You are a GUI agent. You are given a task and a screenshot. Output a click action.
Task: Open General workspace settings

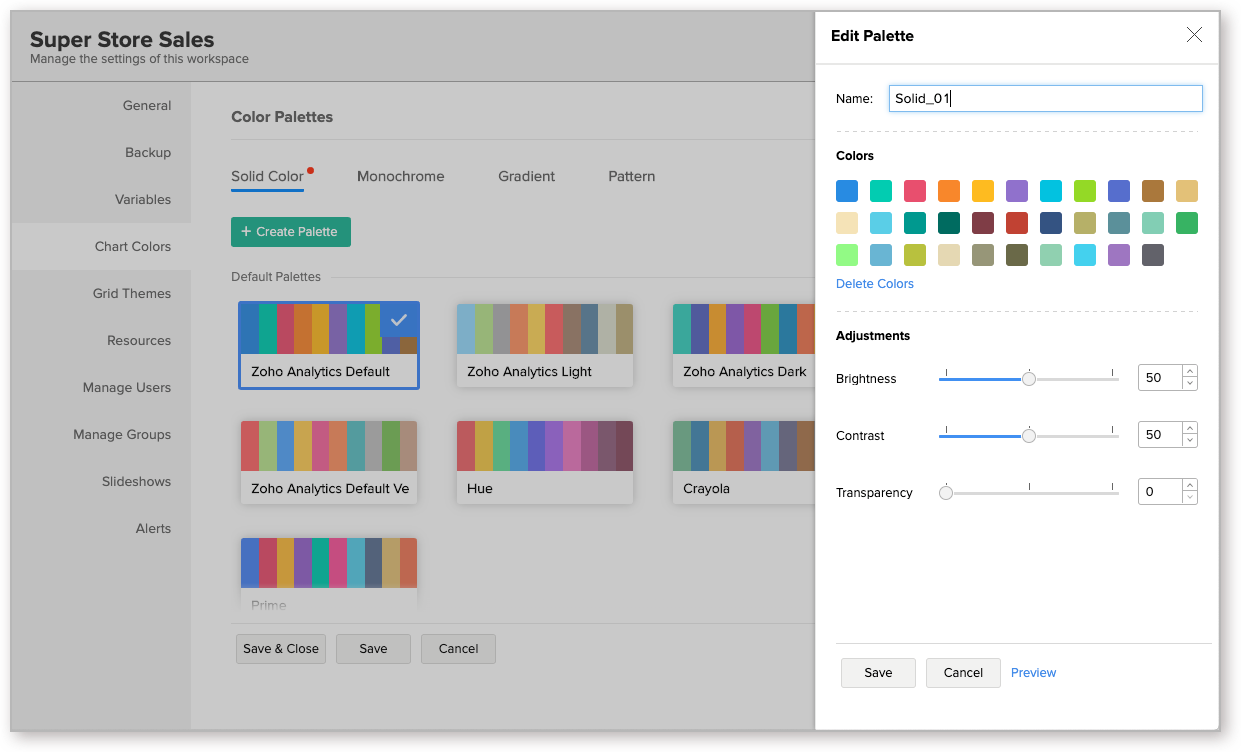pos(101,106)
